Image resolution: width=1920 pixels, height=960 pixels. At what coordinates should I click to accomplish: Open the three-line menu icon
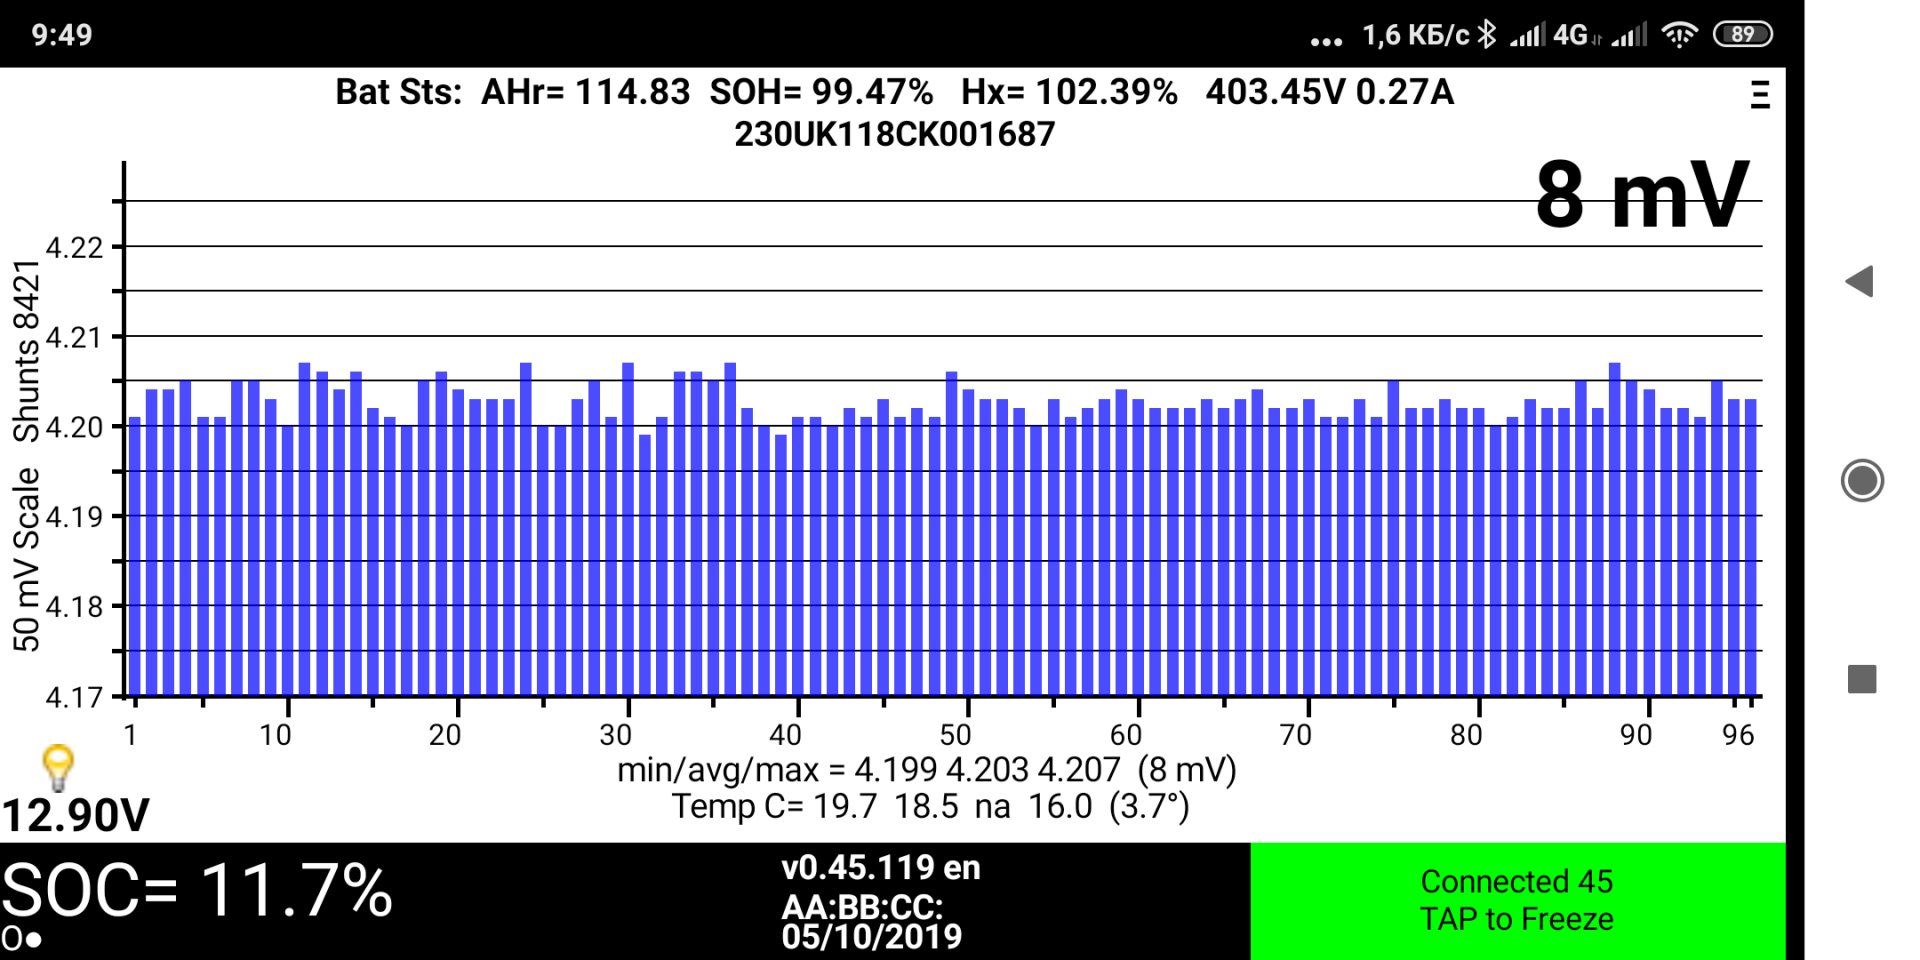pyautogui.click(x=1760, y=95)
